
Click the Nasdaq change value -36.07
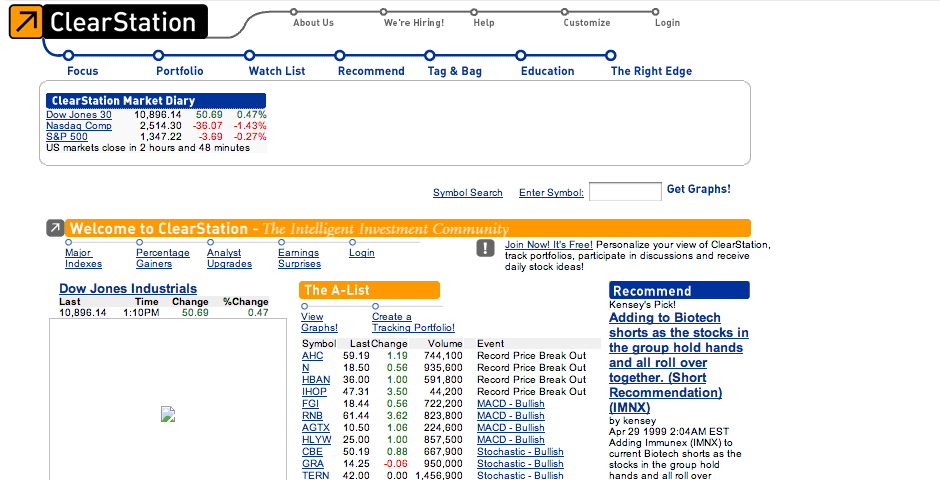tap(207, 125)
